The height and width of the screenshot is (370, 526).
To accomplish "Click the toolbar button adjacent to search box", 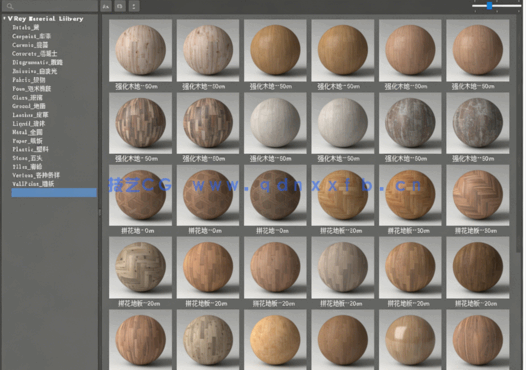I will pos(106,6).
